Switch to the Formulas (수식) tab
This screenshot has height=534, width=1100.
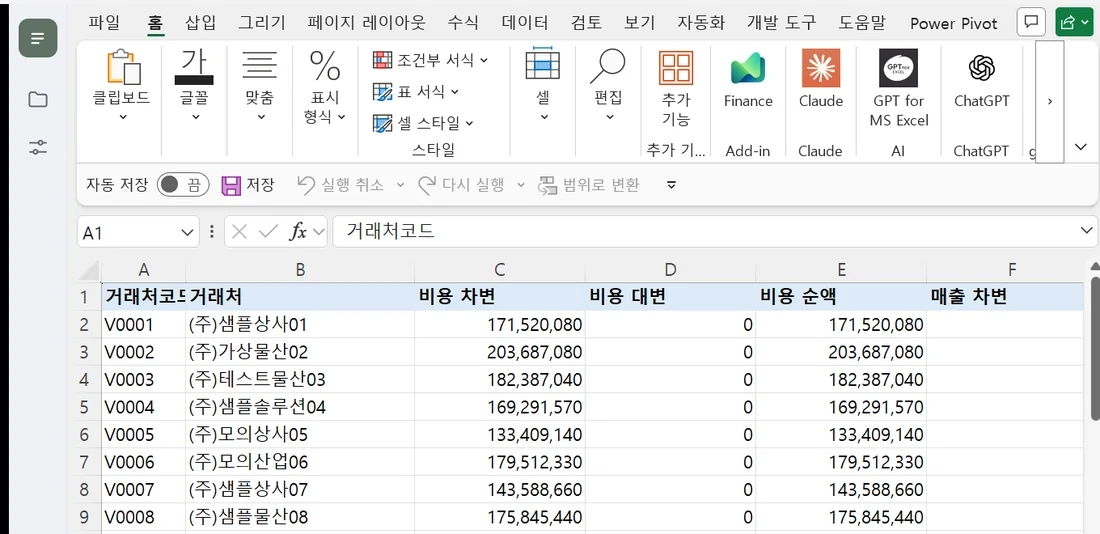tap(463, 23)
